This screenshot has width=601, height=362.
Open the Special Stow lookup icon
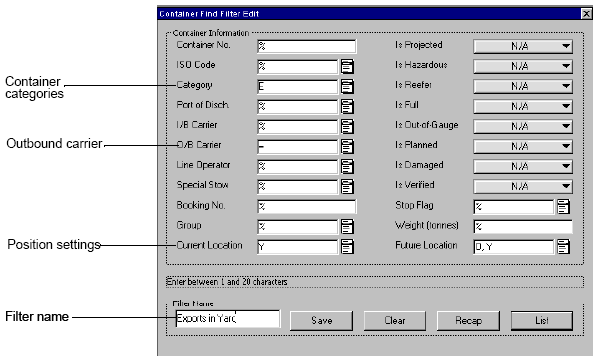coord(347,186)
